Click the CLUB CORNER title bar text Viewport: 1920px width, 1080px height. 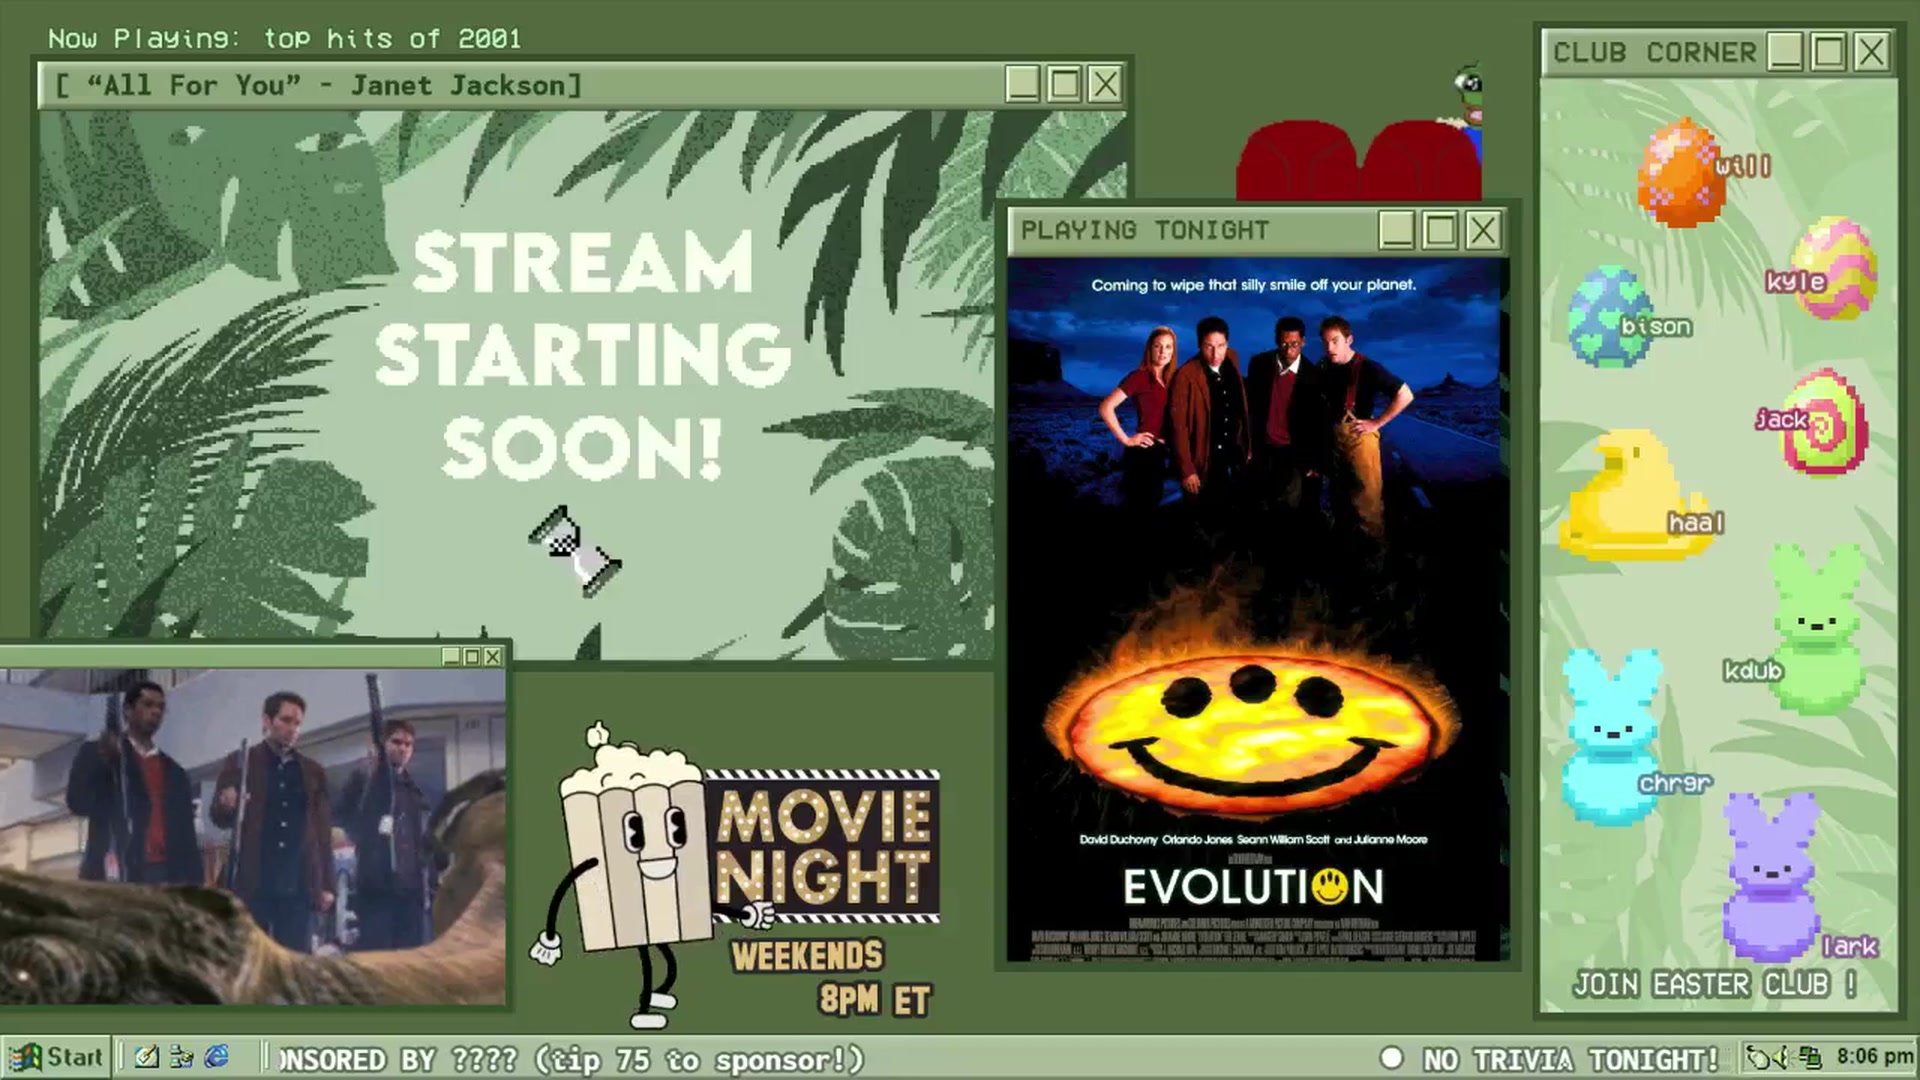tap(1654, 52)
